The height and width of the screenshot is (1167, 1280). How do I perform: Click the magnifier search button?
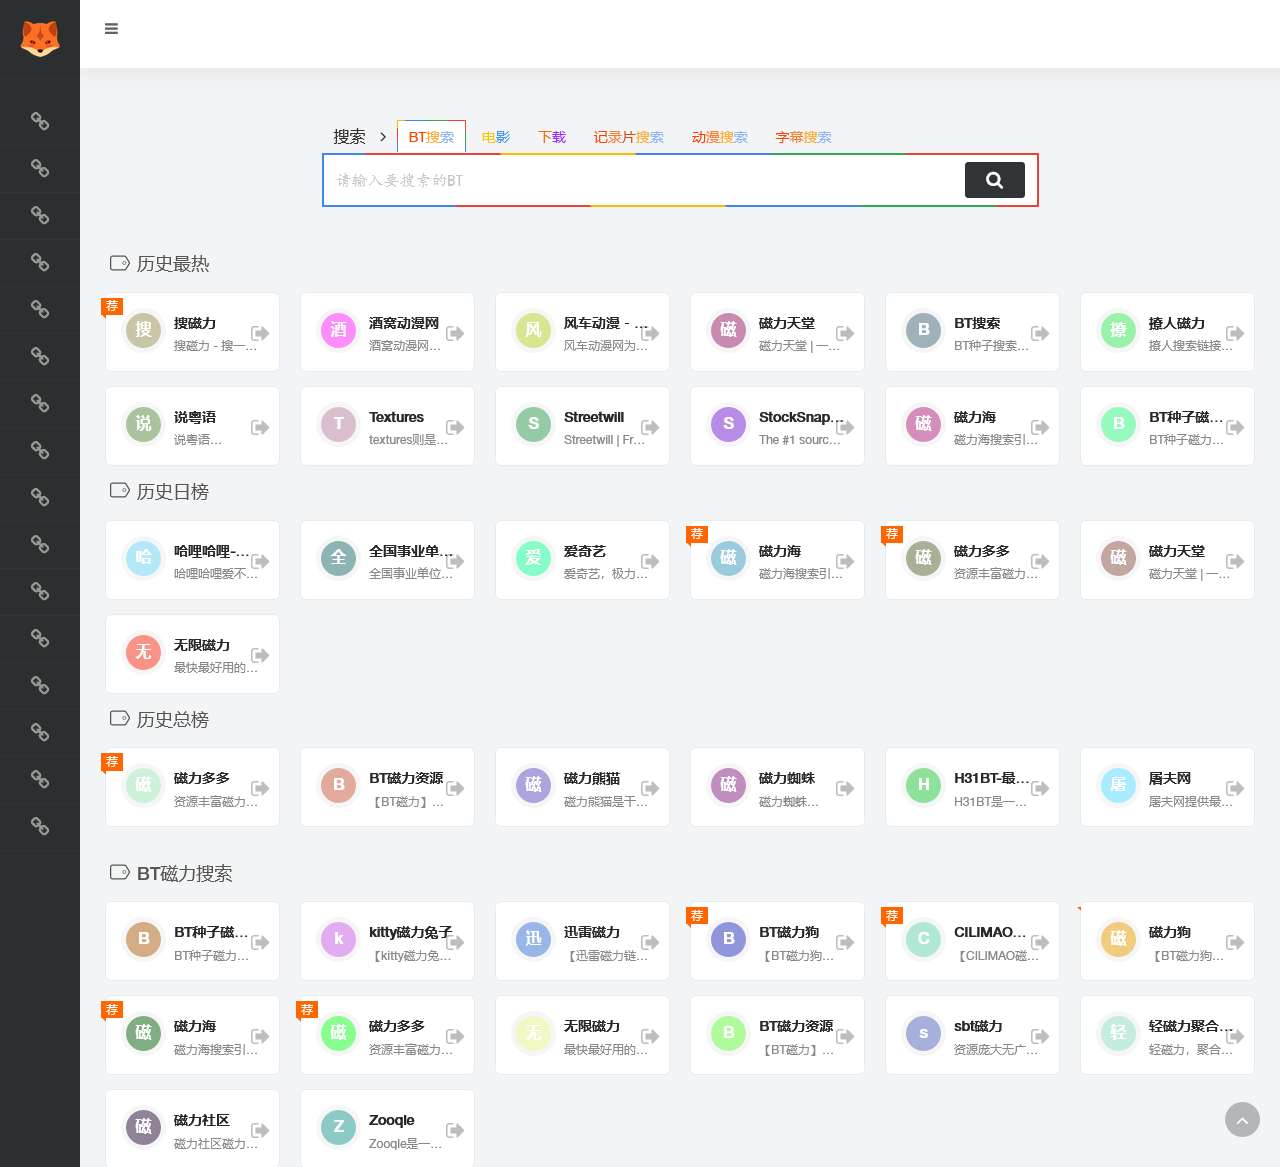pos(994,180)
